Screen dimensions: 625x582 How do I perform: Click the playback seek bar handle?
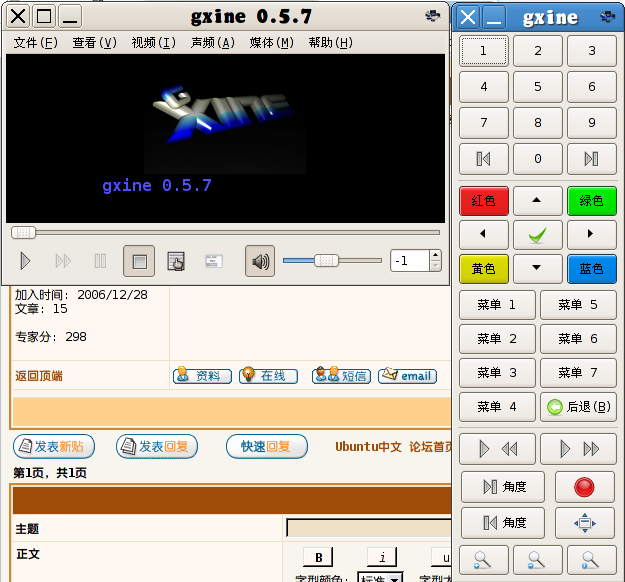coord(24,232)
